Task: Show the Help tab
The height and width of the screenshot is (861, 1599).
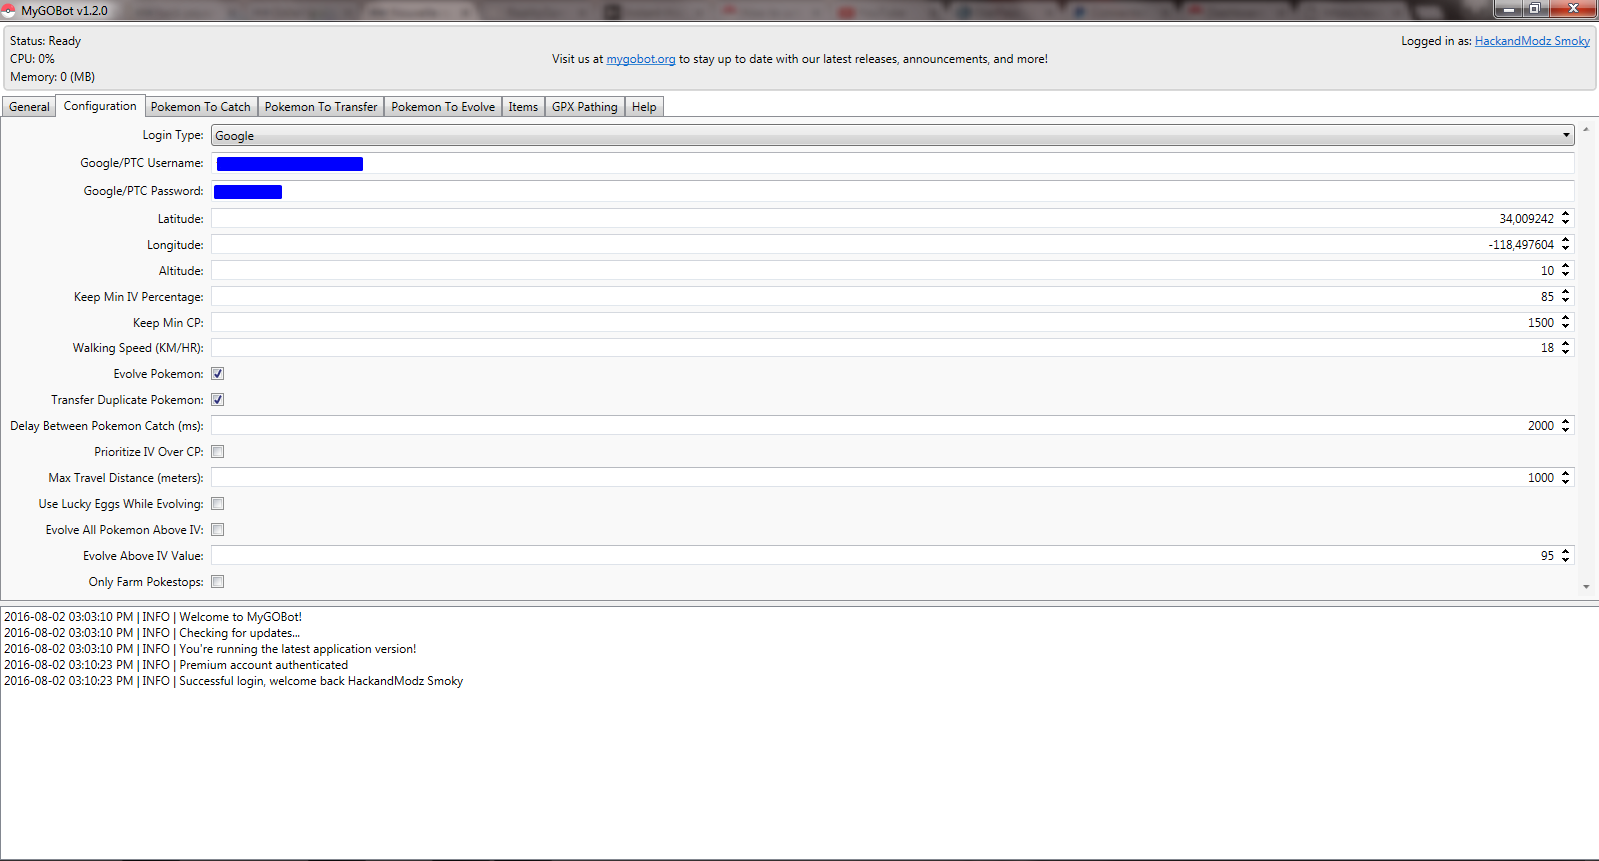Action: (x=644, y=107)
